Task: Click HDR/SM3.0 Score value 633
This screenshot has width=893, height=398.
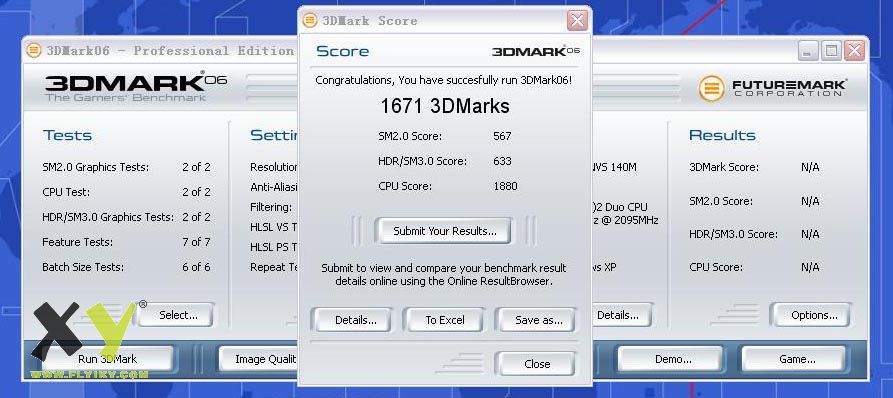Action: pos(502,161)
